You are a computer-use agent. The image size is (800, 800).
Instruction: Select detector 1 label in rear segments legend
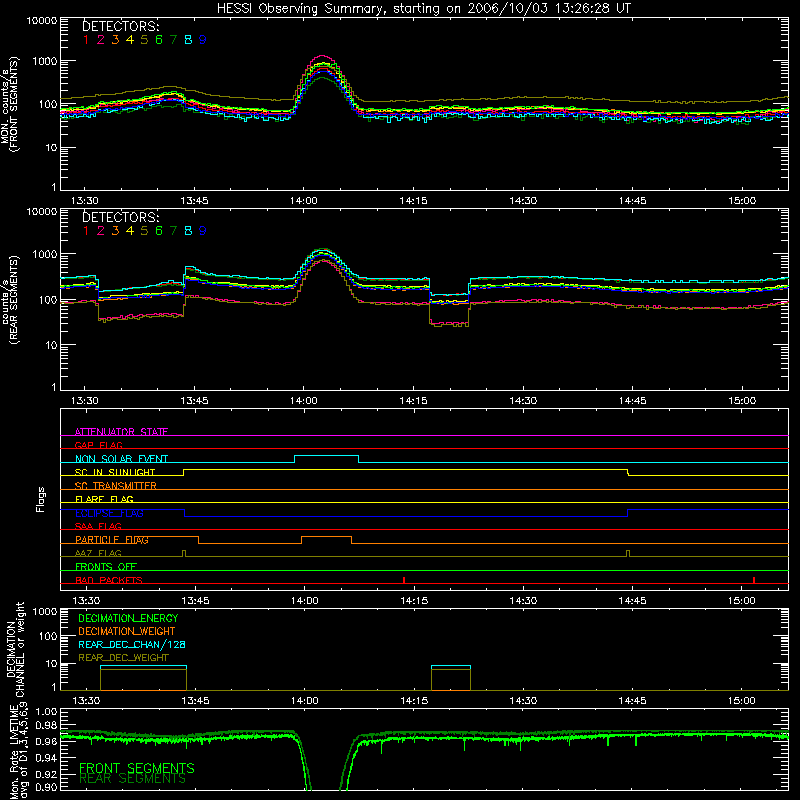pos(86,231)
